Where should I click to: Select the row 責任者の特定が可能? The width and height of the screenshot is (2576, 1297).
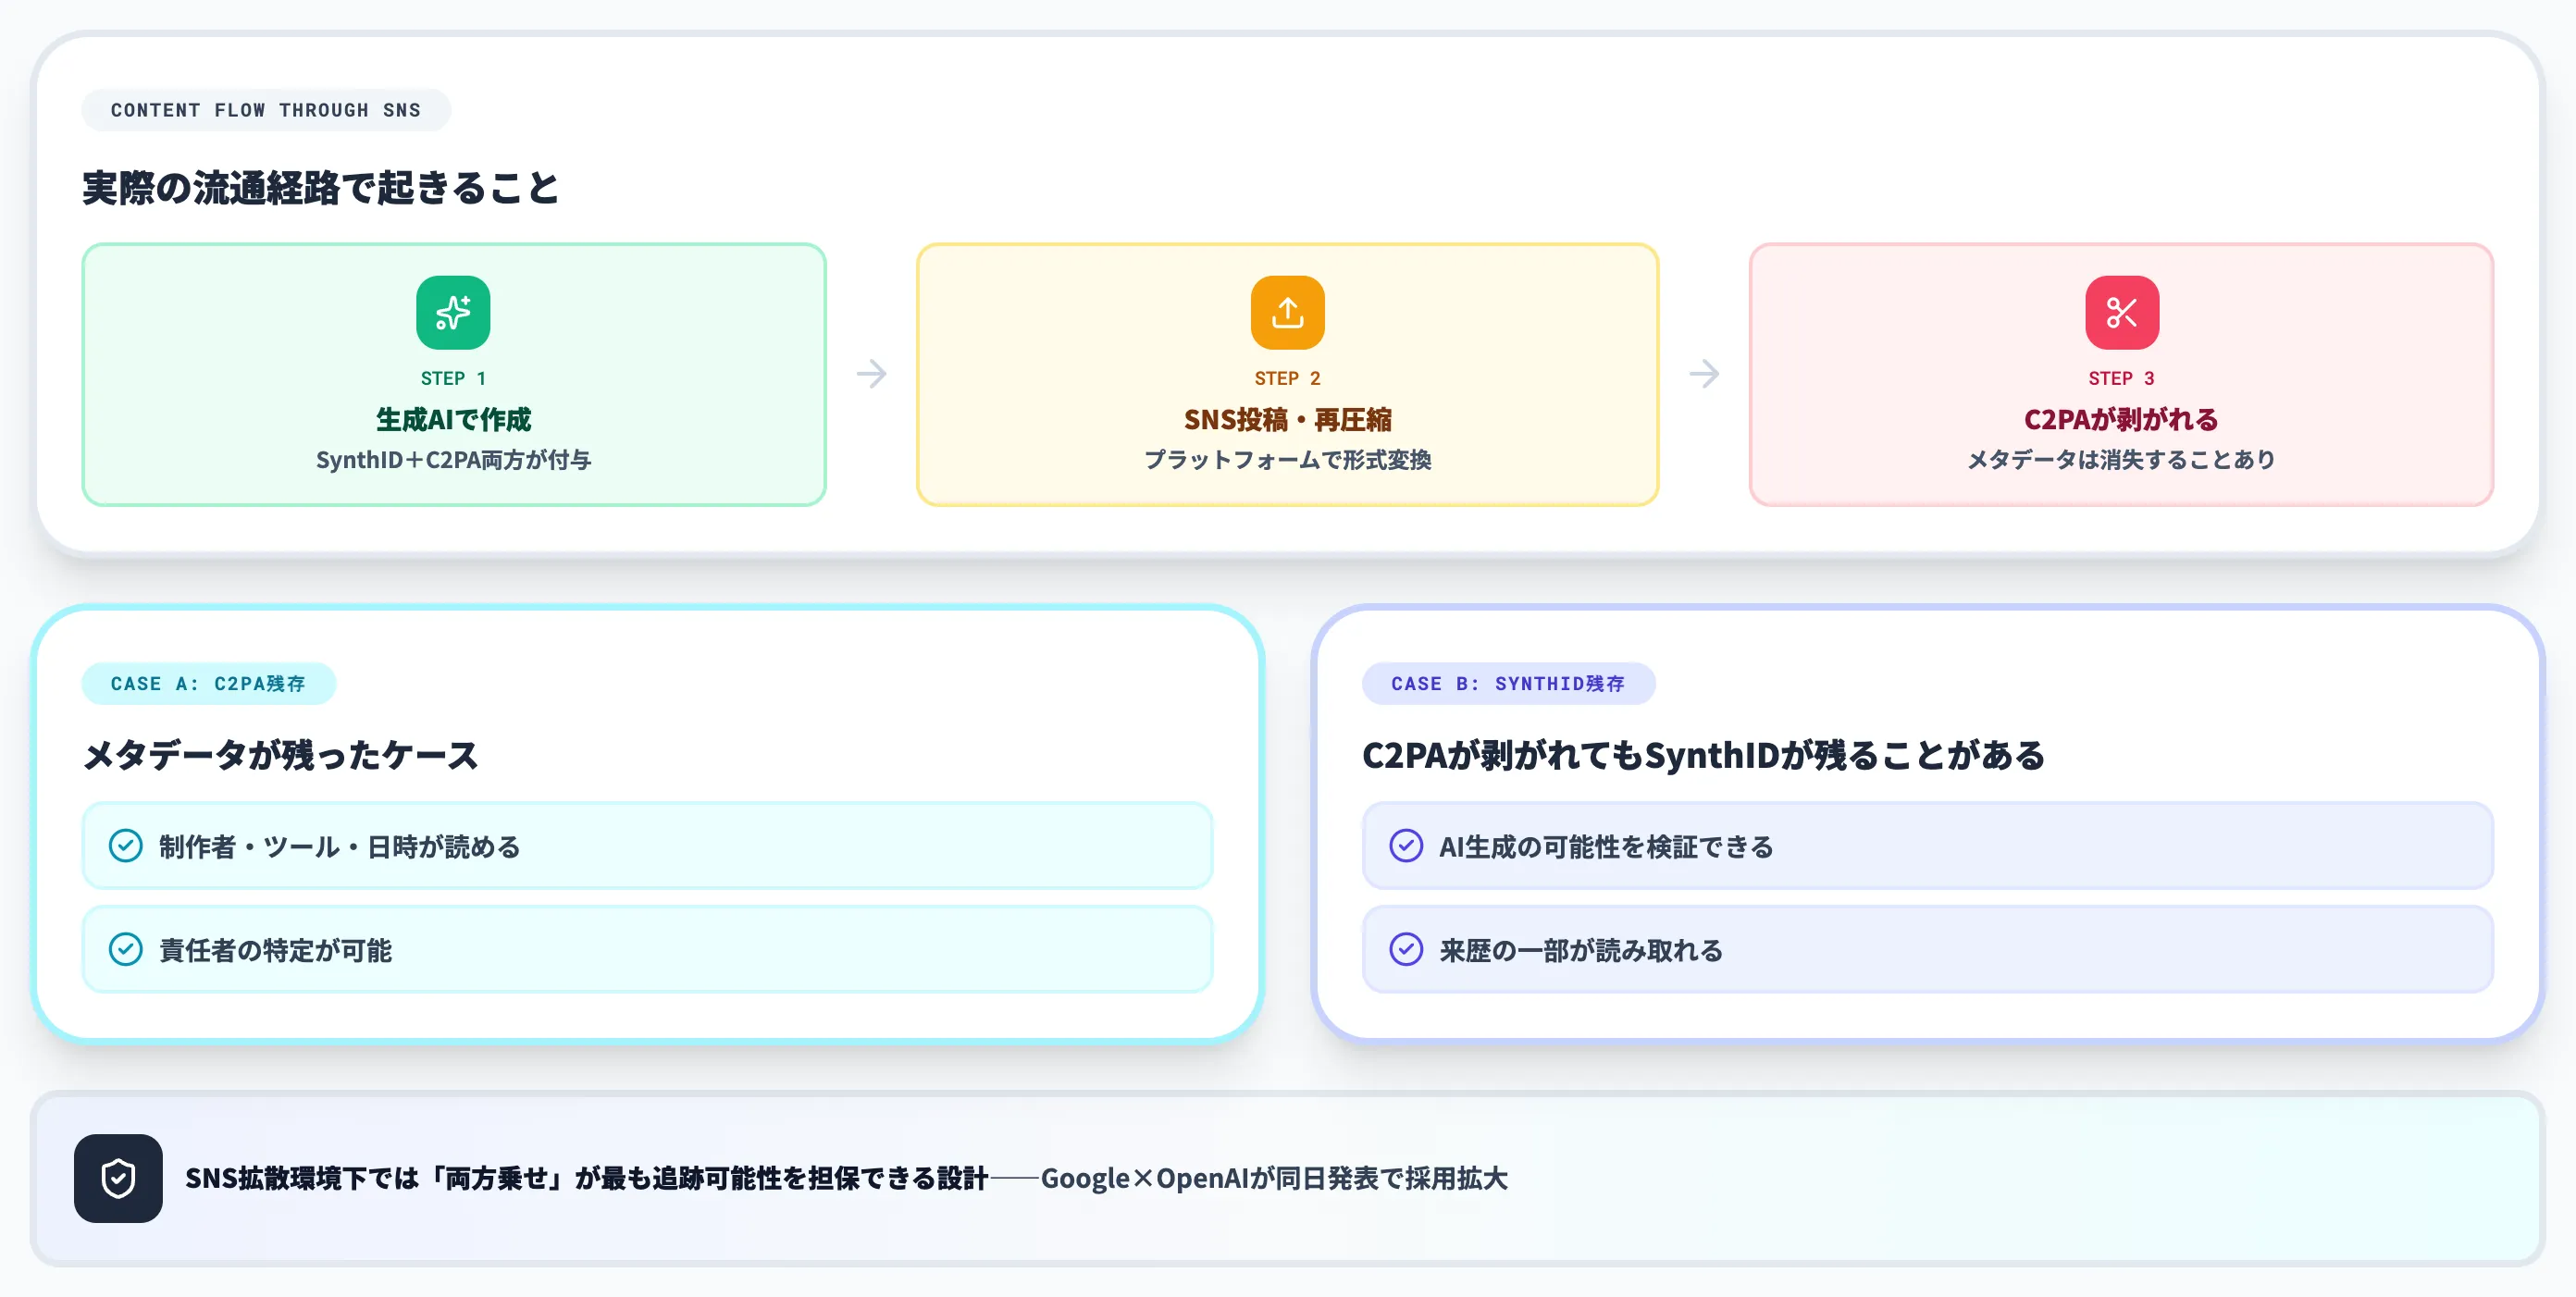647,949
